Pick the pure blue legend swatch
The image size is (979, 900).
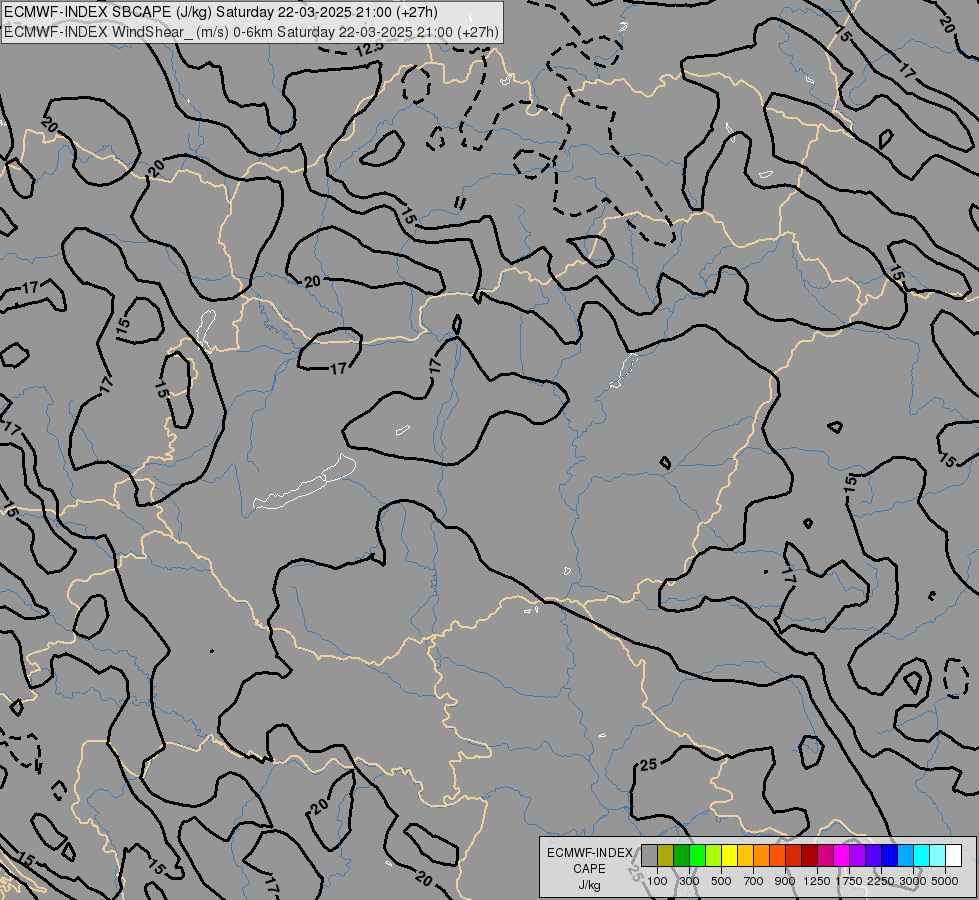pos(889,856)
